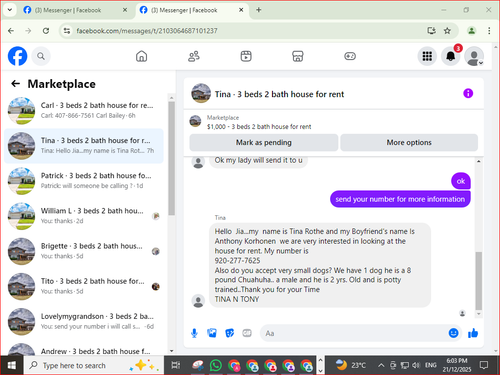Open the Facebook search icon
Viewport: 500px width, 375px height.
point(41,56)
